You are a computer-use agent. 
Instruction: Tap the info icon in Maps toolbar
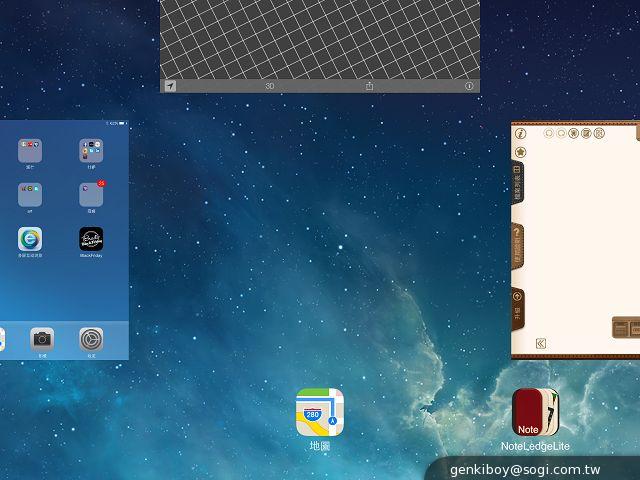point(469,86)
